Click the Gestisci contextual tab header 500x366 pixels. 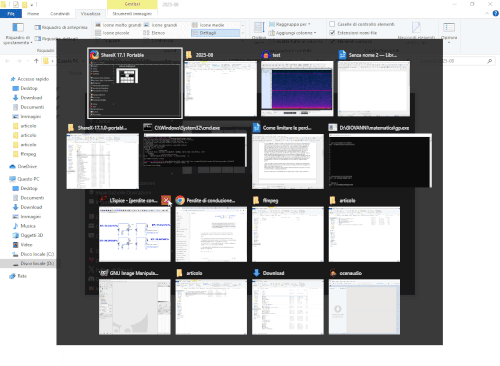pos(132,4)
